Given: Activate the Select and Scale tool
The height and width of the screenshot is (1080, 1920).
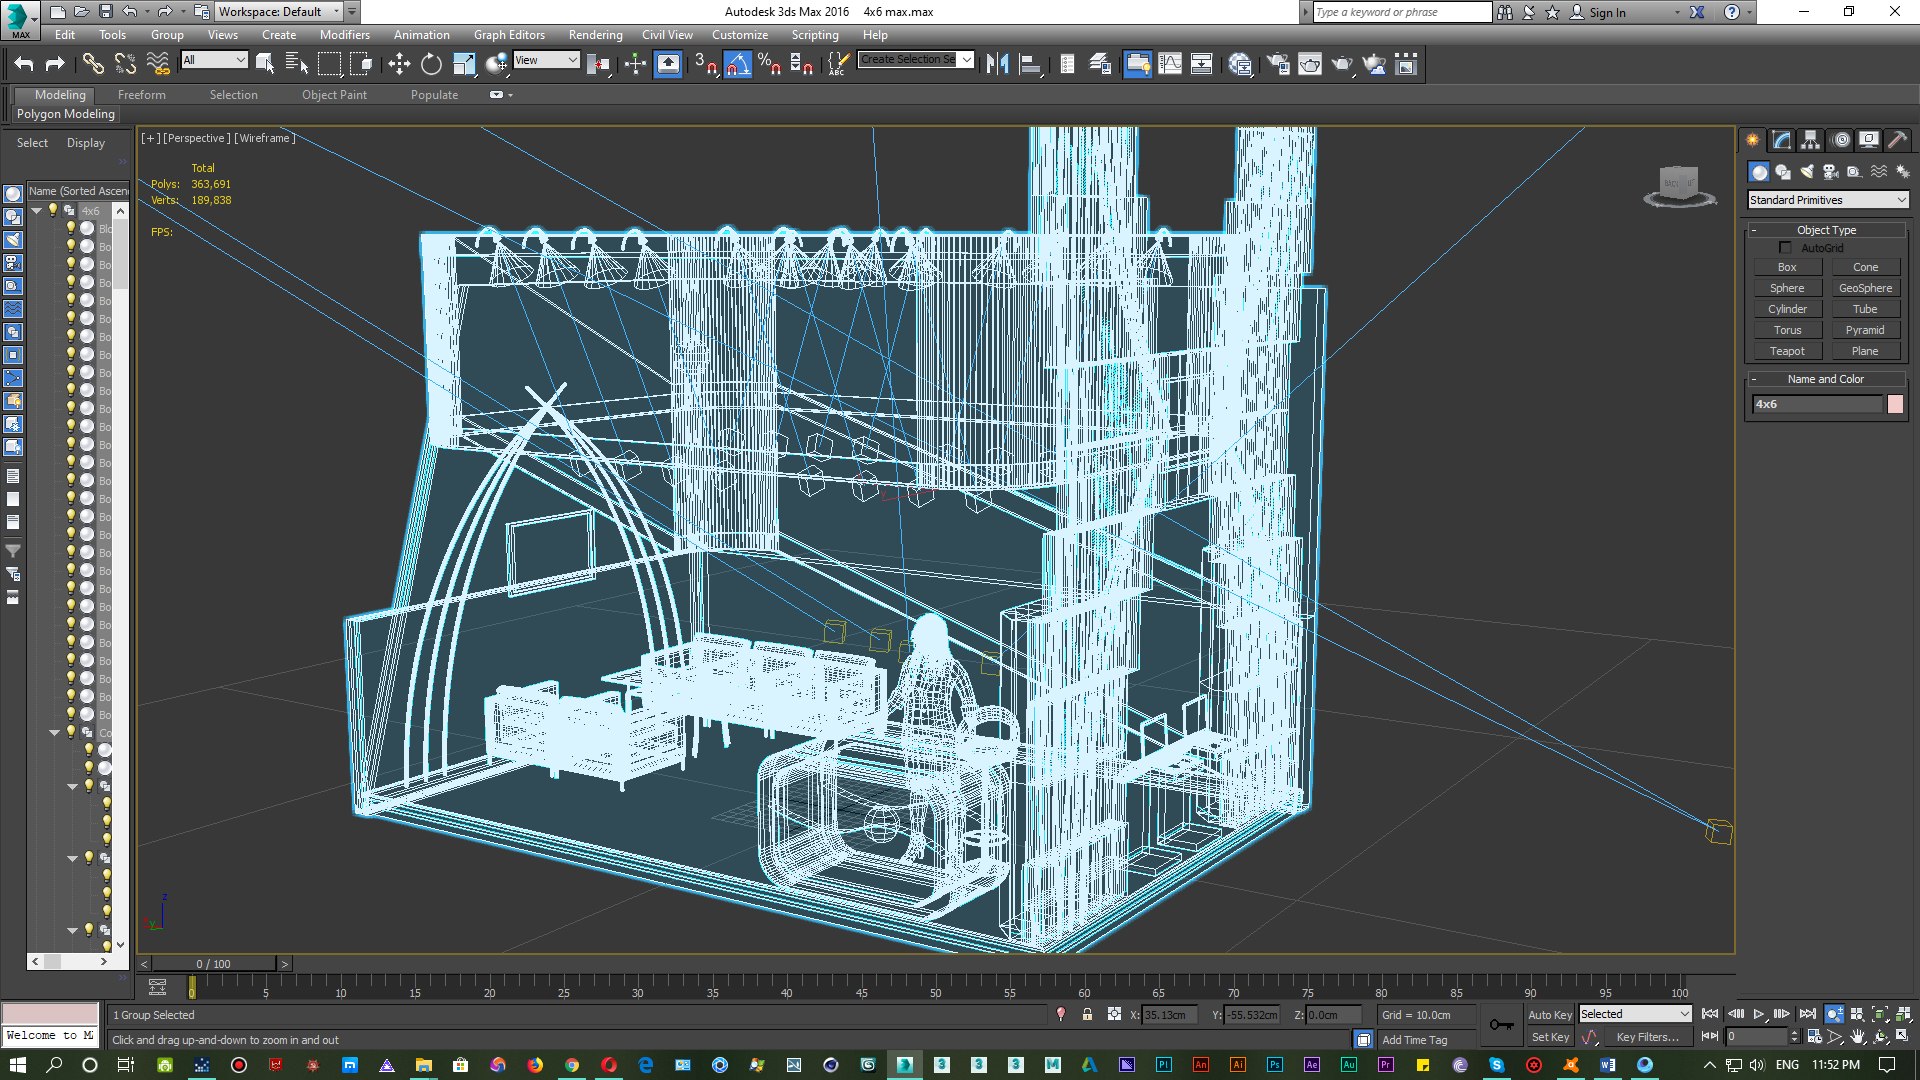Looking at the screenshot, I should click(x=464, y=65).
